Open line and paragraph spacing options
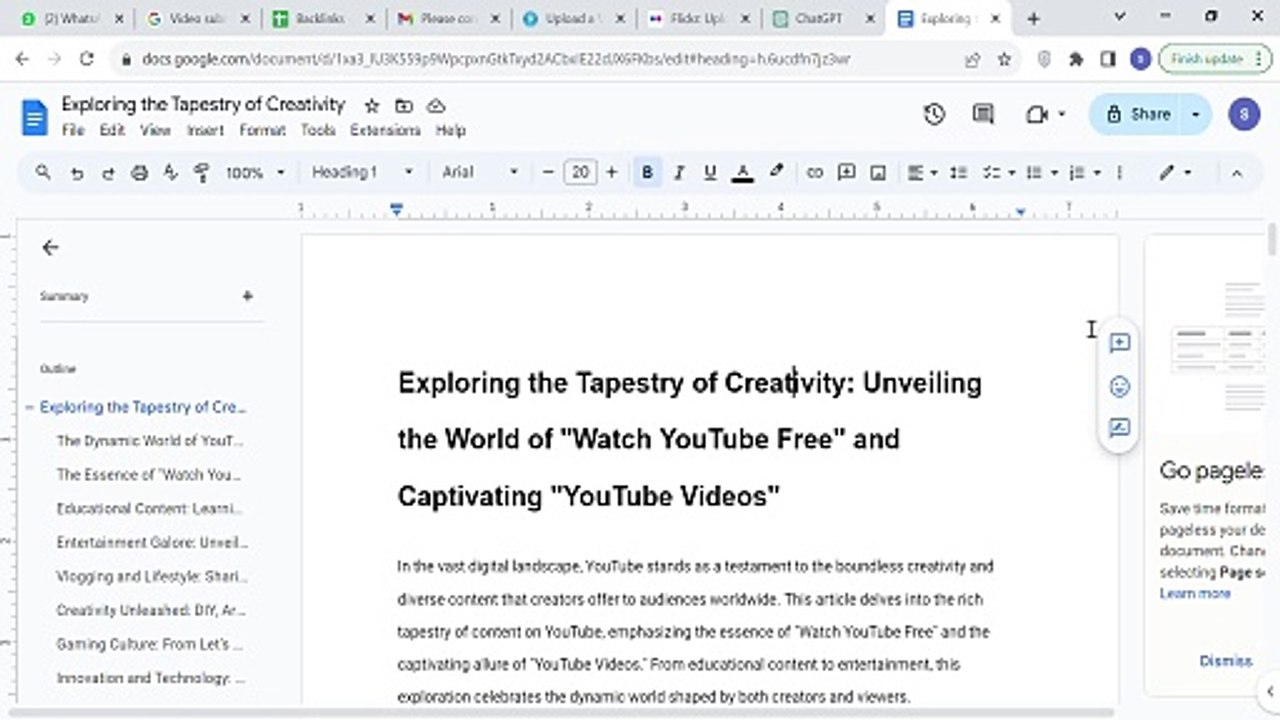1280x720 pixels. pyautogui.click(x=958, y=172)
